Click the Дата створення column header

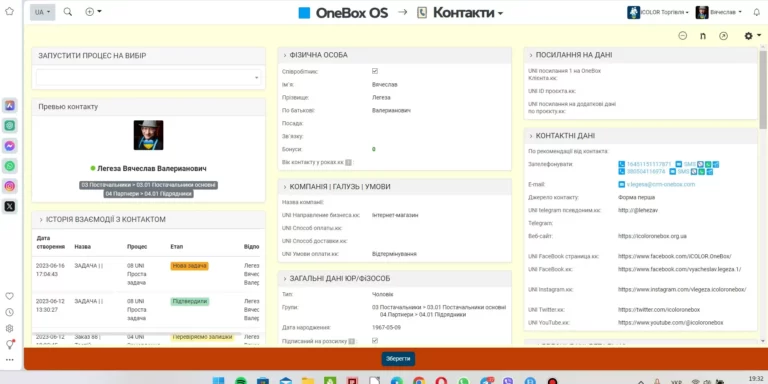(50, 242)
